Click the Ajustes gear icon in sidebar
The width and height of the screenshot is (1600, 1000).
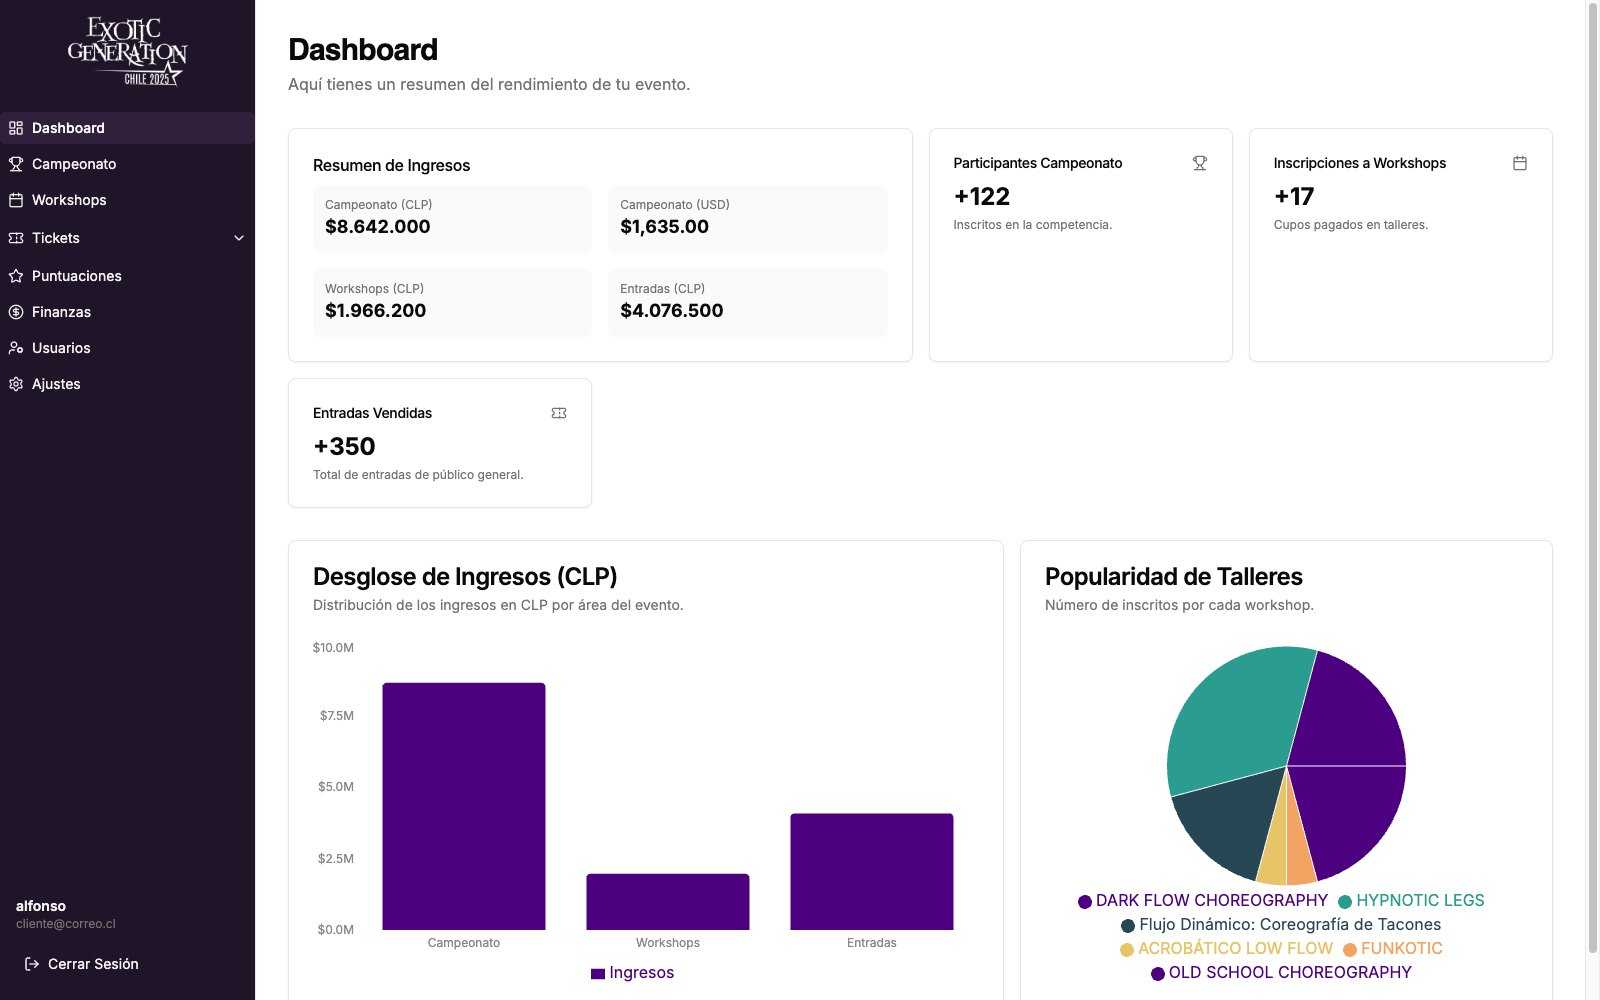(16, 384)
